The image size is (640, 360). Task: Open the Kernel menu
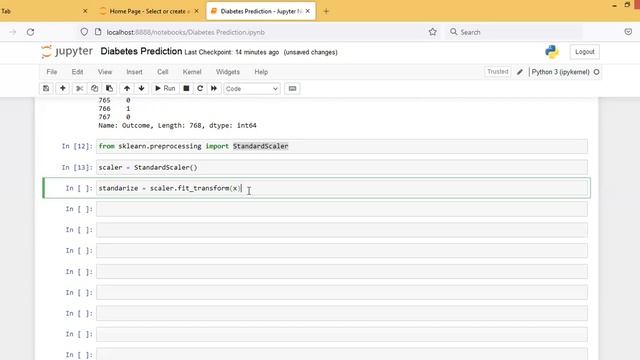(192, 72)
